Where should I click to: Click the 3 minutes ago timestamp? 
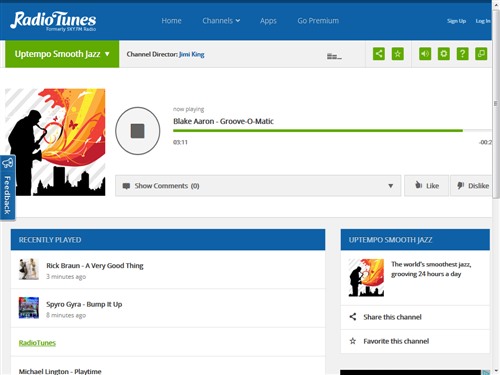pyautogui.click(x=66, y=277)
